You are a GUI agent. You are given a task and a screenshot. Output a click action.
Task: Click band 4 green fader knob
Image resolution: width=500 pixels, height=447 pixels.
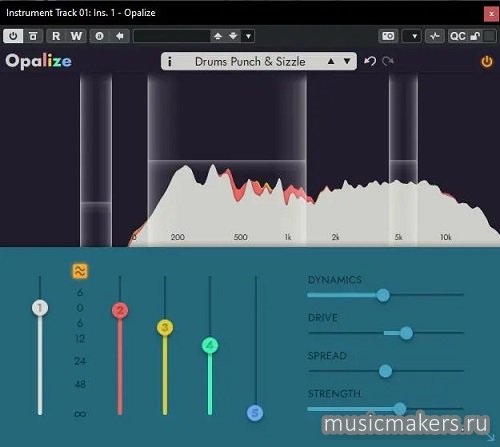click(x=210, y=345)
